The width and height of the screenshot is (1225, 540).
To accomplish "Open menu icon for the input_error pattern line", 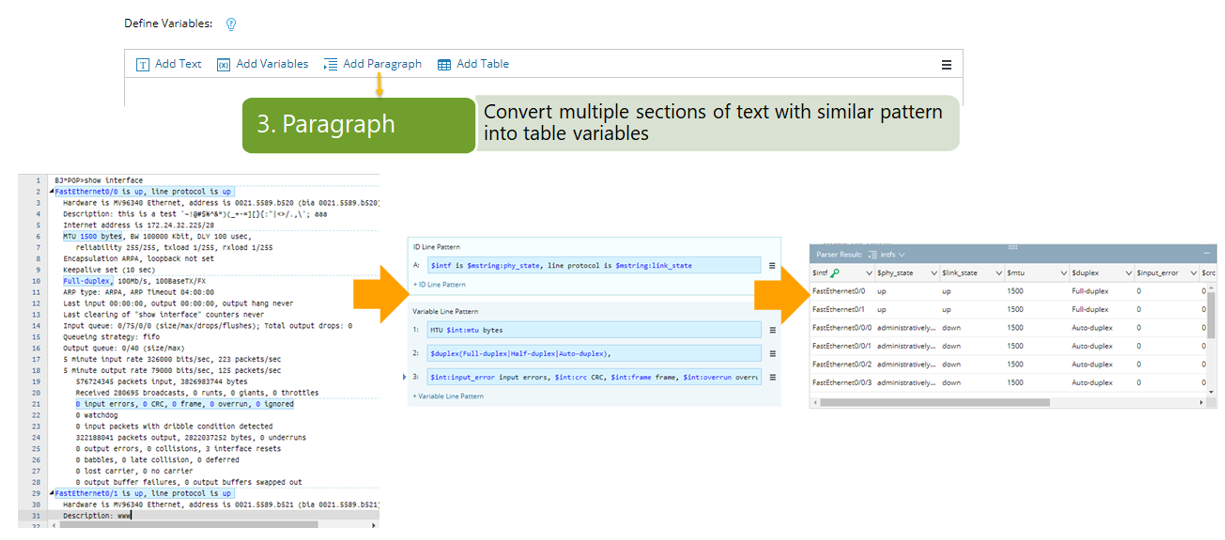I will coord(772,377).
